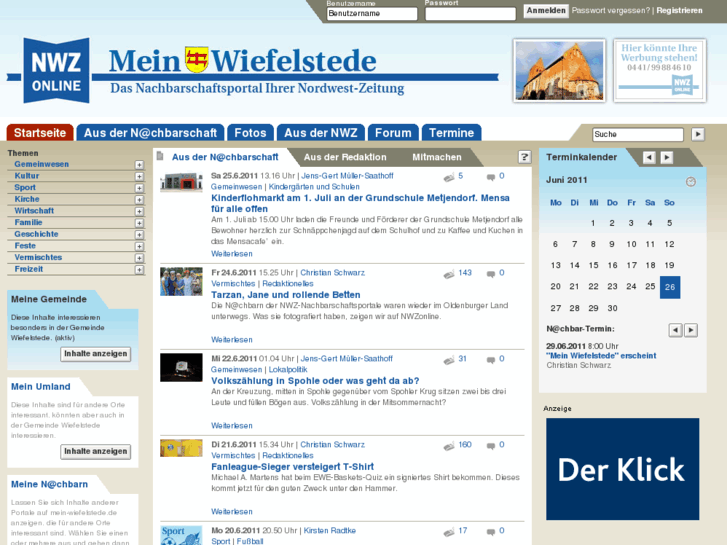Open the Aus der NWZ tab
The width and height of the screenshot is (727, 545).
(x=320, y=133)
